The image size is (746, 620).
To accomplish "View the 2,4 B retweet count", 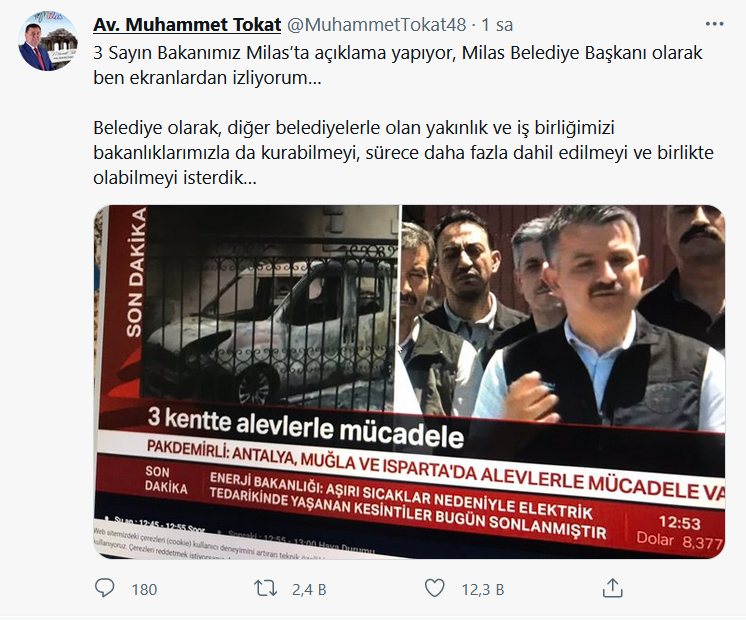I will (309, 590).
